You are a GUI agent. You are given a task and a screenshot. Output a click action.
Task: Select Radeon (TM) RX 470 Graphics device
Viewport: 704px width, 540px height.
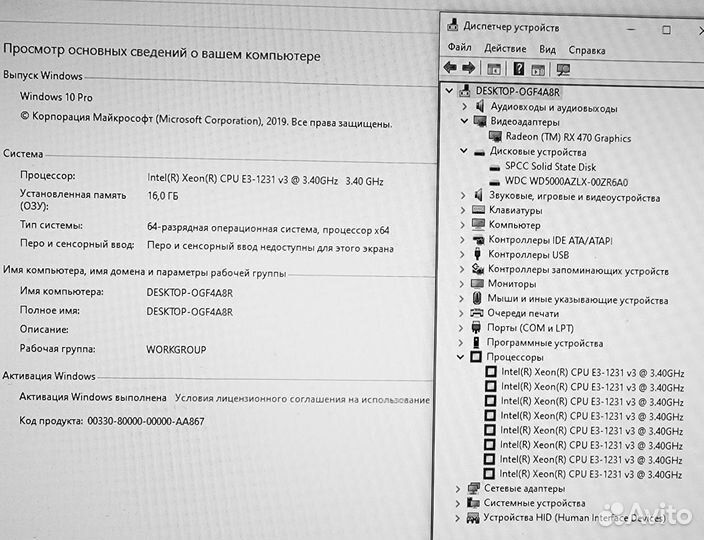pyautogui.click(x=568, y=137)
